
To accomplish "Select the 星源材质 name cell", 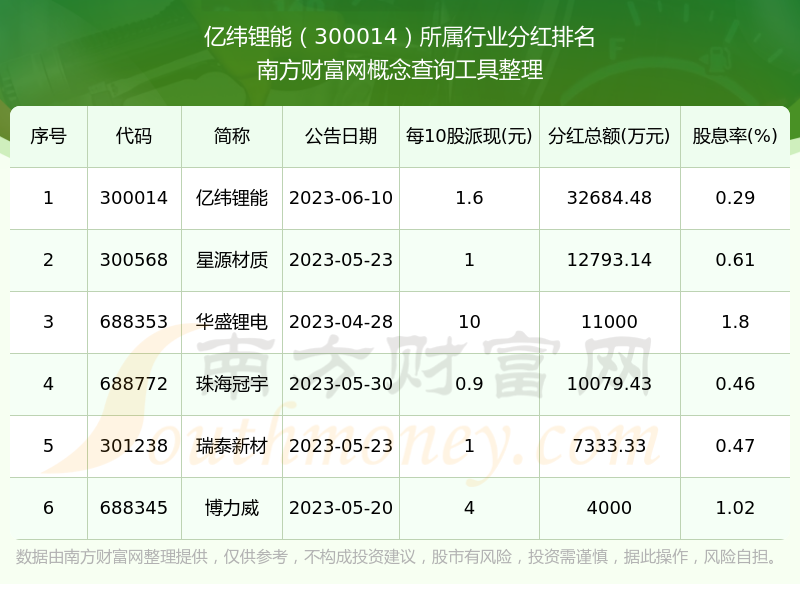I will [232, 260].
